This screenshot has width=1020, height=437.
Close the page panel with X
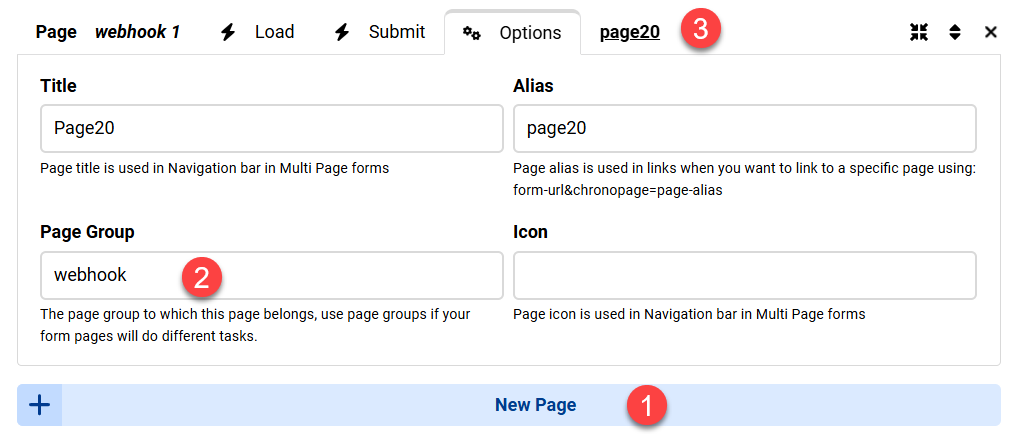(991, 33)
